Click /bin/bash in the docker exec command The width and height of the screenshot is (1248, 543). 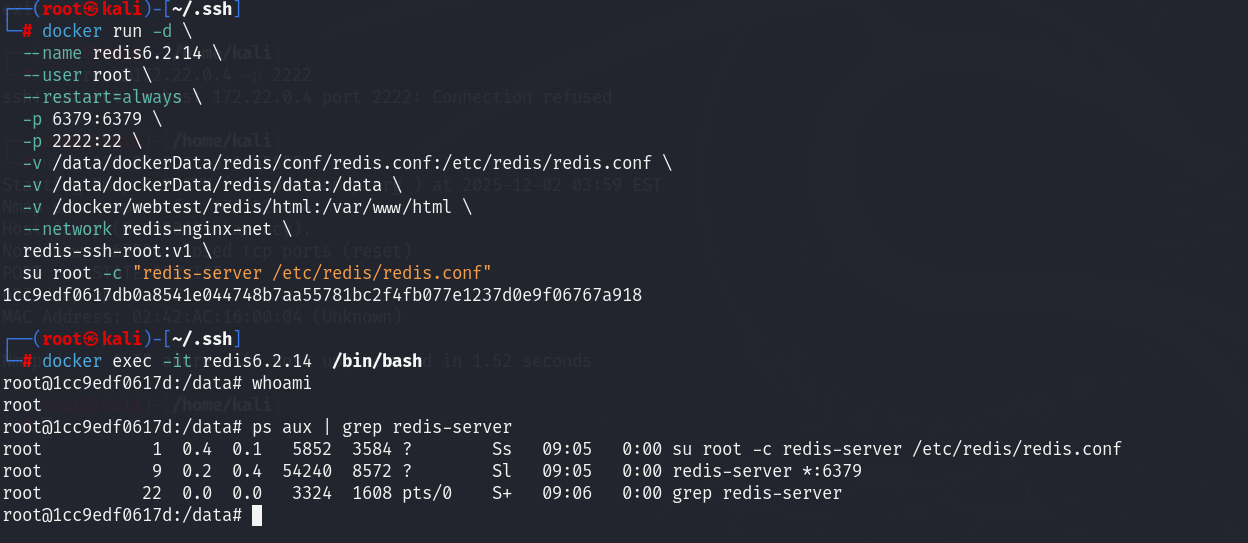pyautogui.click(x=376, y=361)
